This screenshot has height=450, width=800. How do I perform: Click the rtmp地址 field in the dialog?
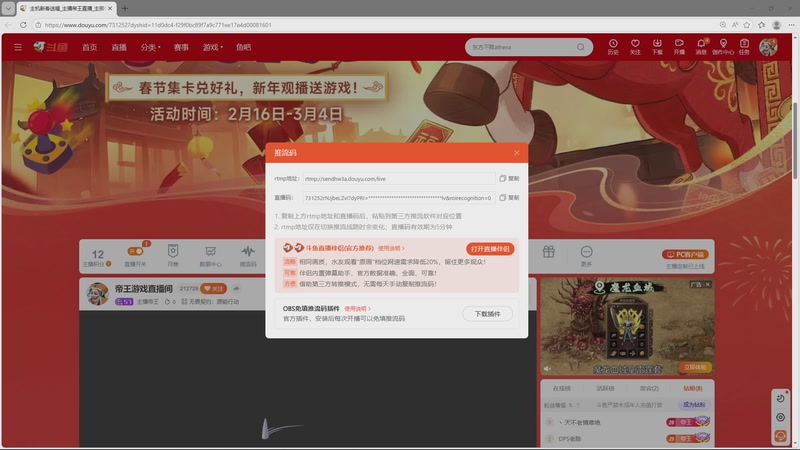398,179
